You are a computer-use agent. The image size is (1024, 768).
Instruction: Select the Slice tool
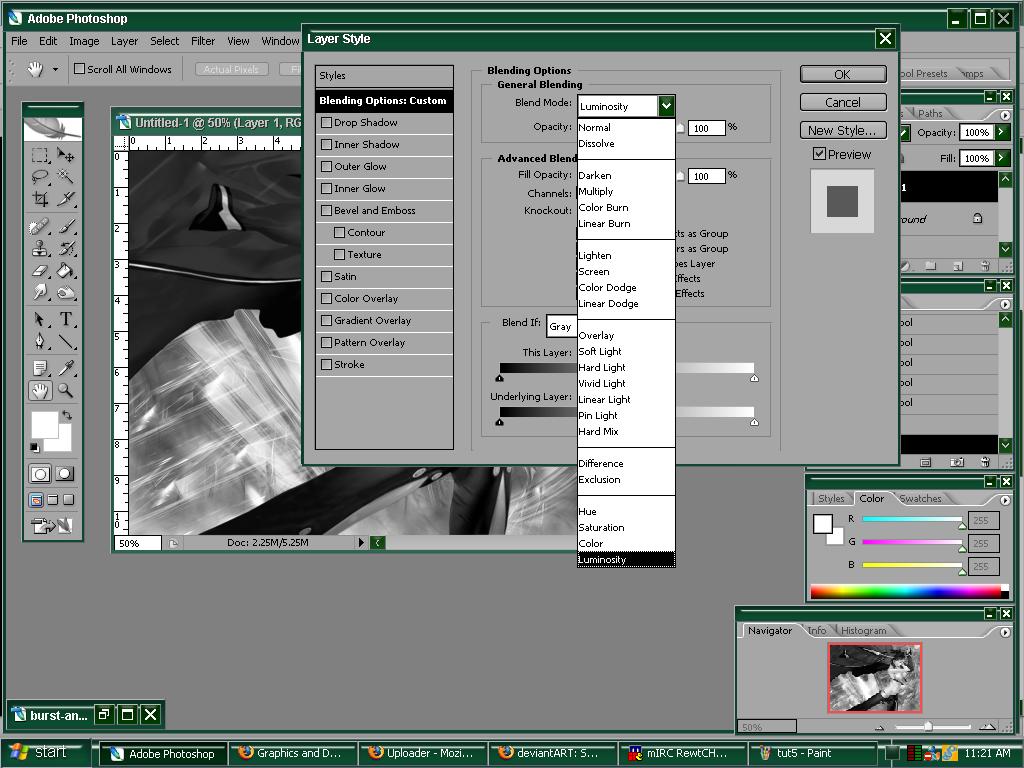pos(65,199)
